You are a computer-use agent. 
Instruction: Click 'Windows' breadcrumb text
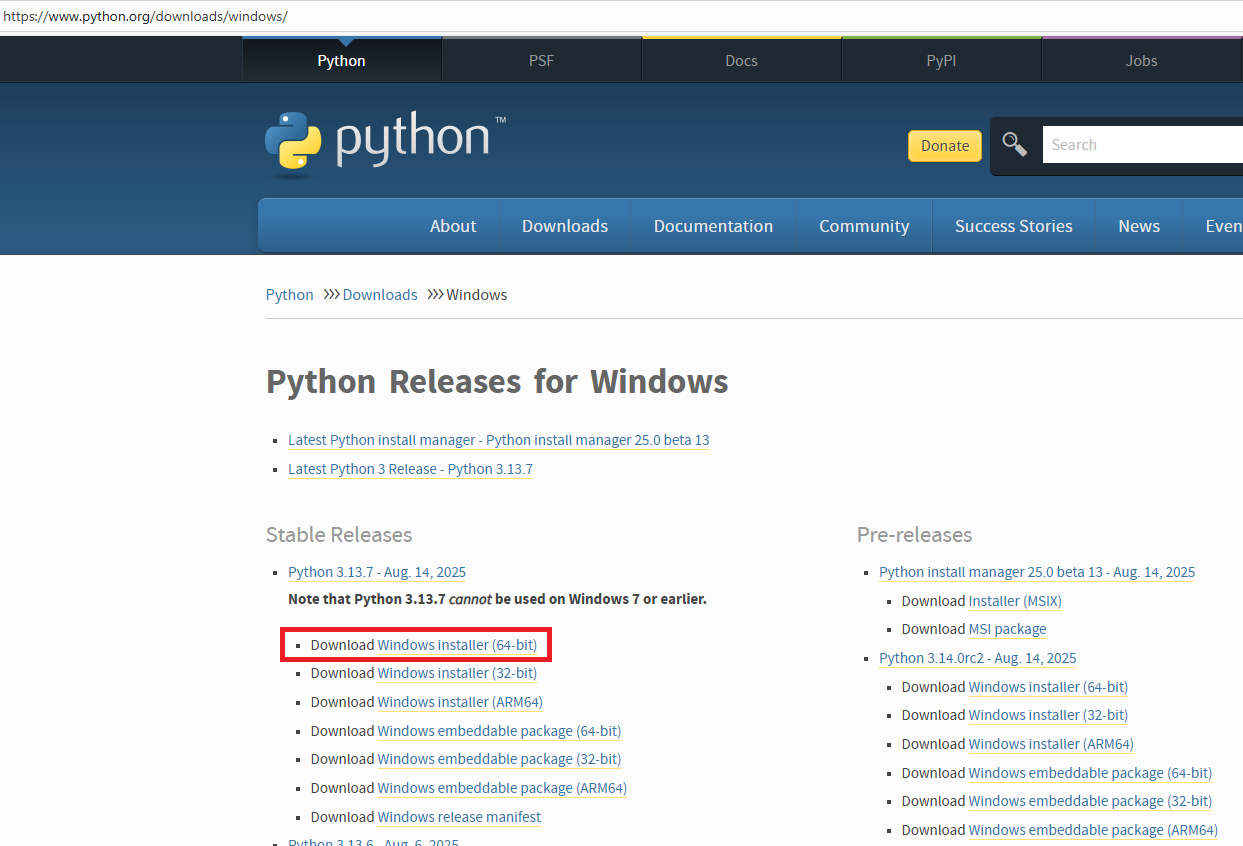tap(477, 295)
